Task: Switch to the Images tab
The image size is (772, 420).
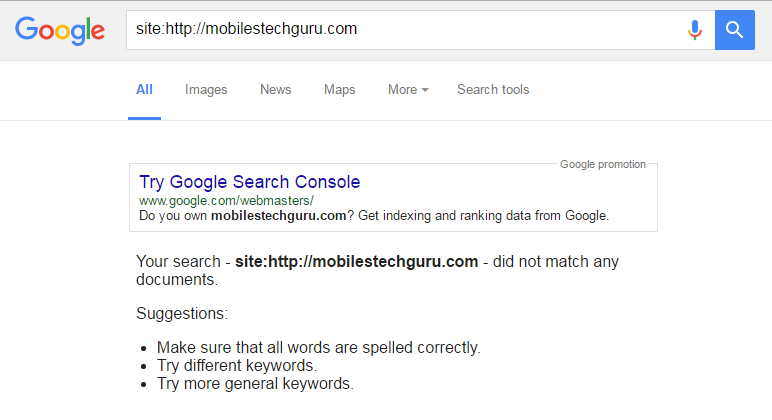Action: click(206, 90)
